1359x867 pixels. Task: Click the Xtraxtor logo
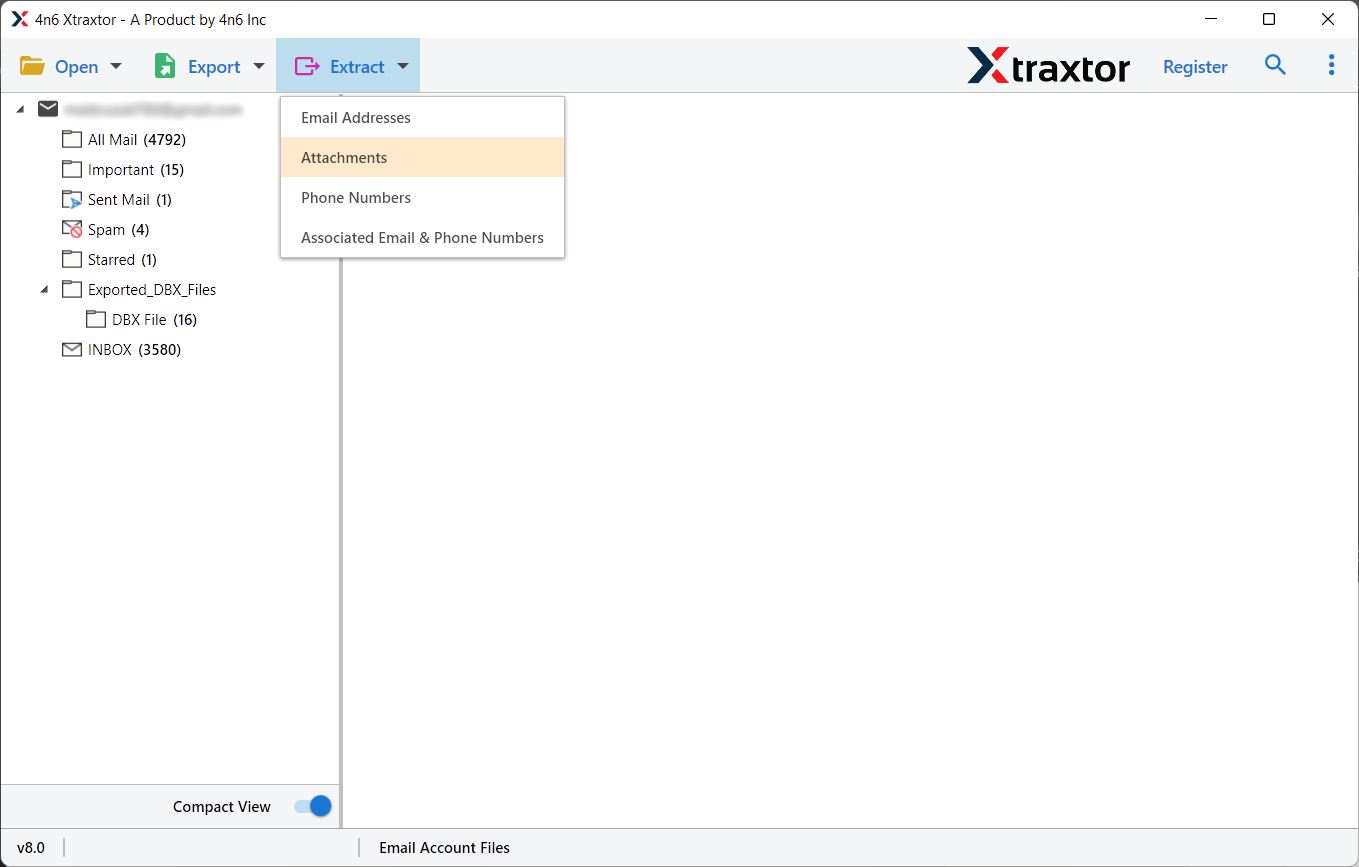pos(1048,66)
